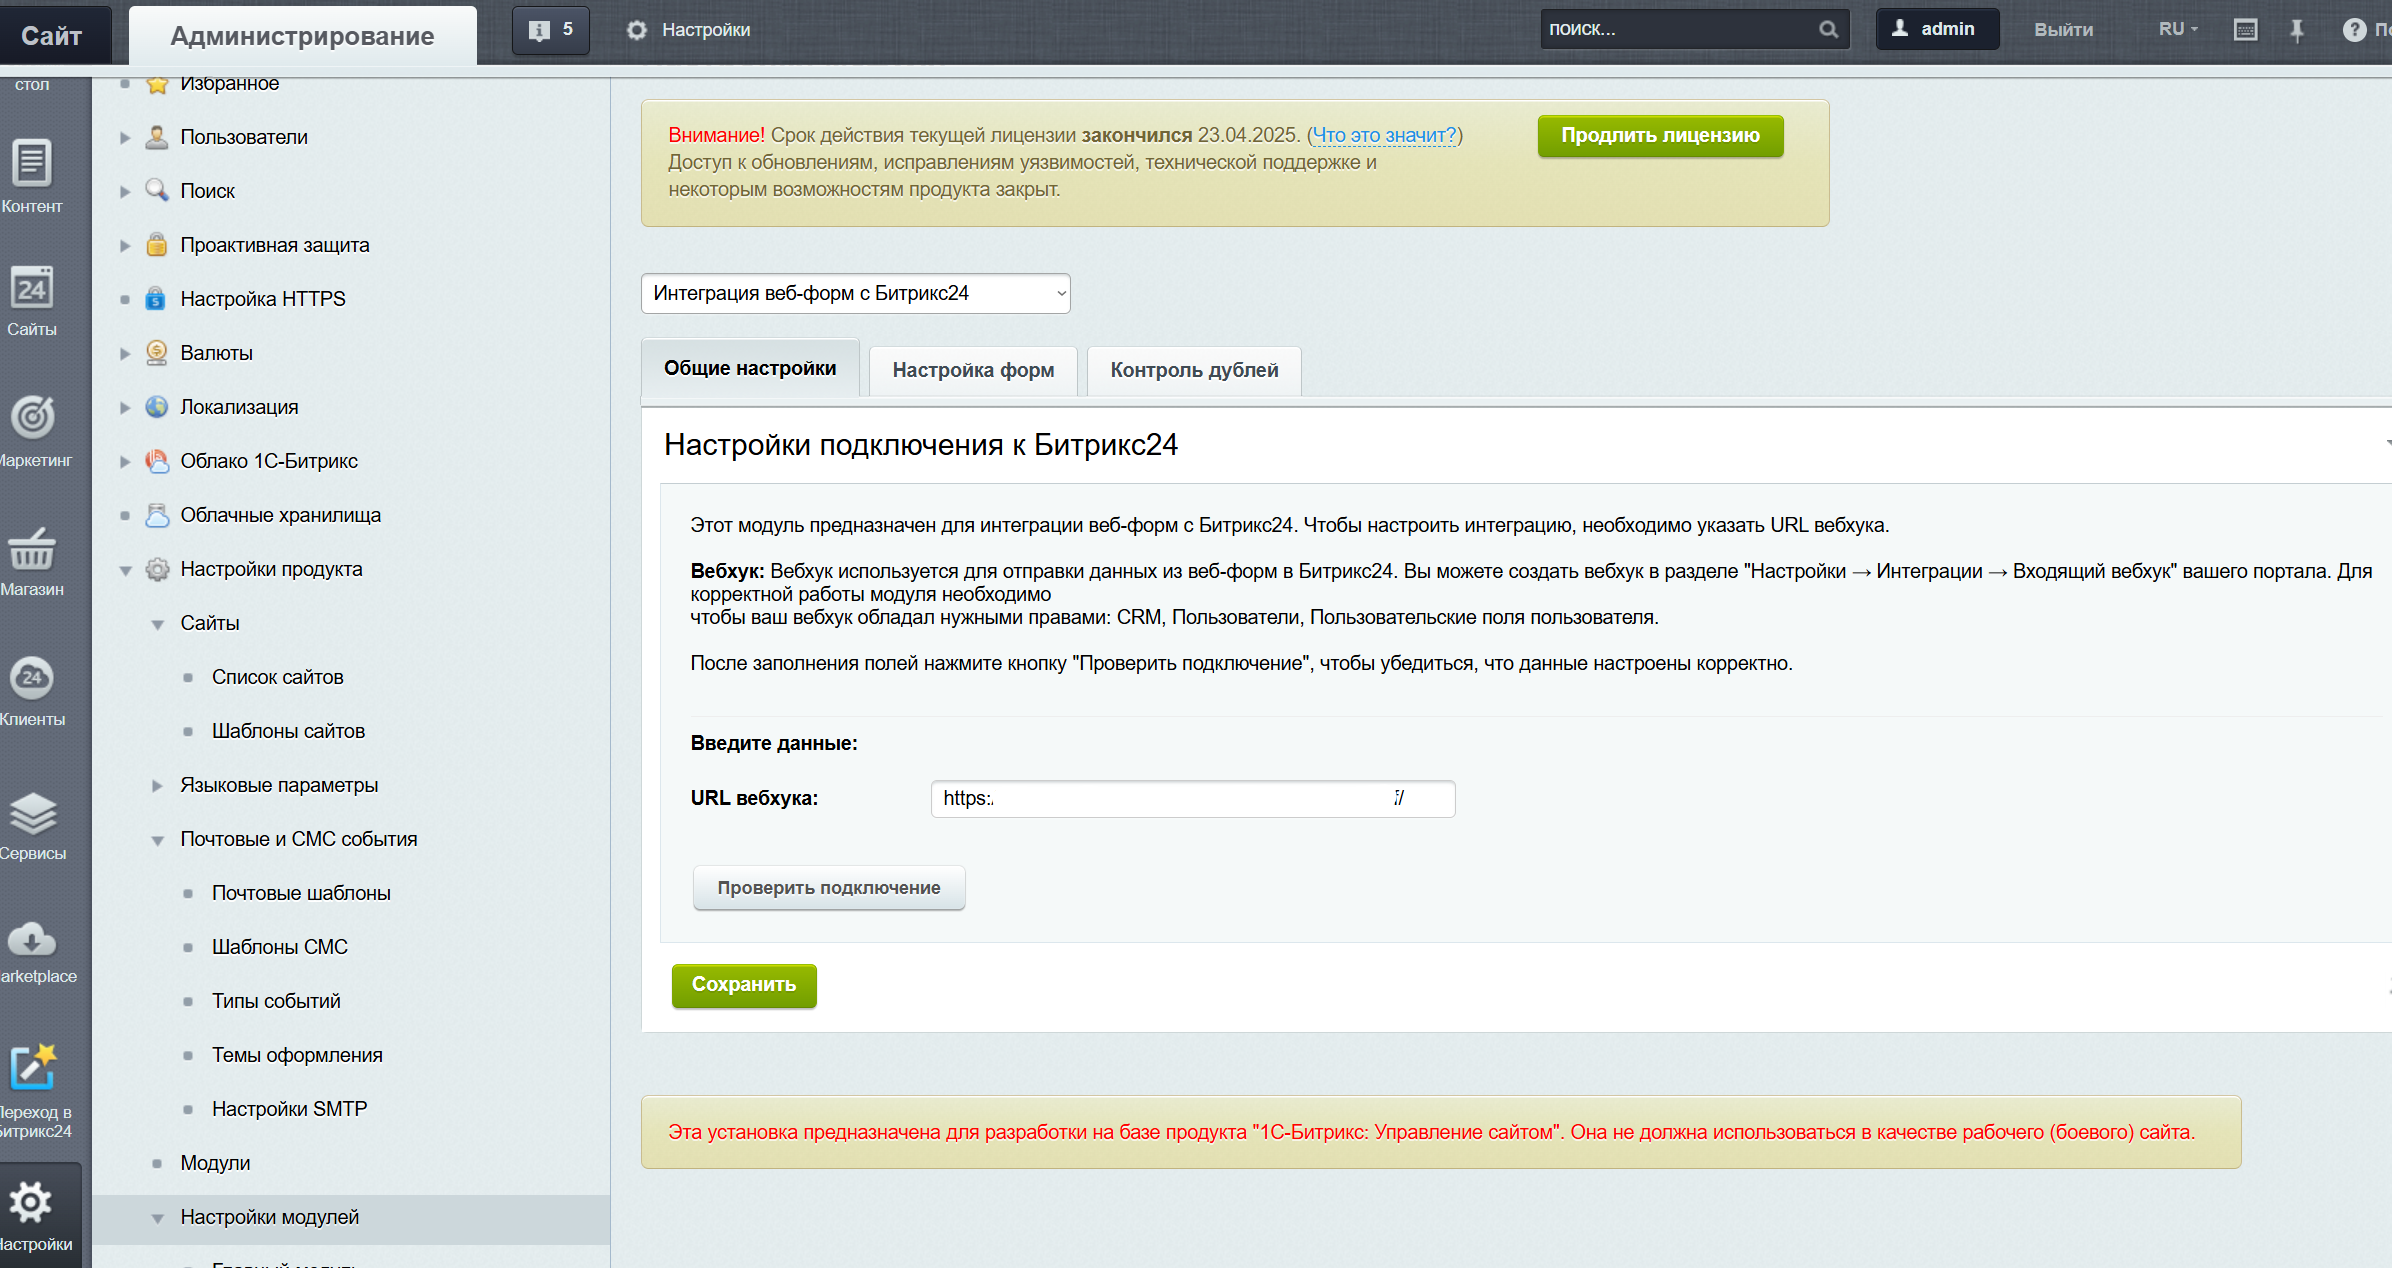Screen dimensions: 2392x1268
Task: Click the notifications counter showing 5
Action: (x=551, y=30)
